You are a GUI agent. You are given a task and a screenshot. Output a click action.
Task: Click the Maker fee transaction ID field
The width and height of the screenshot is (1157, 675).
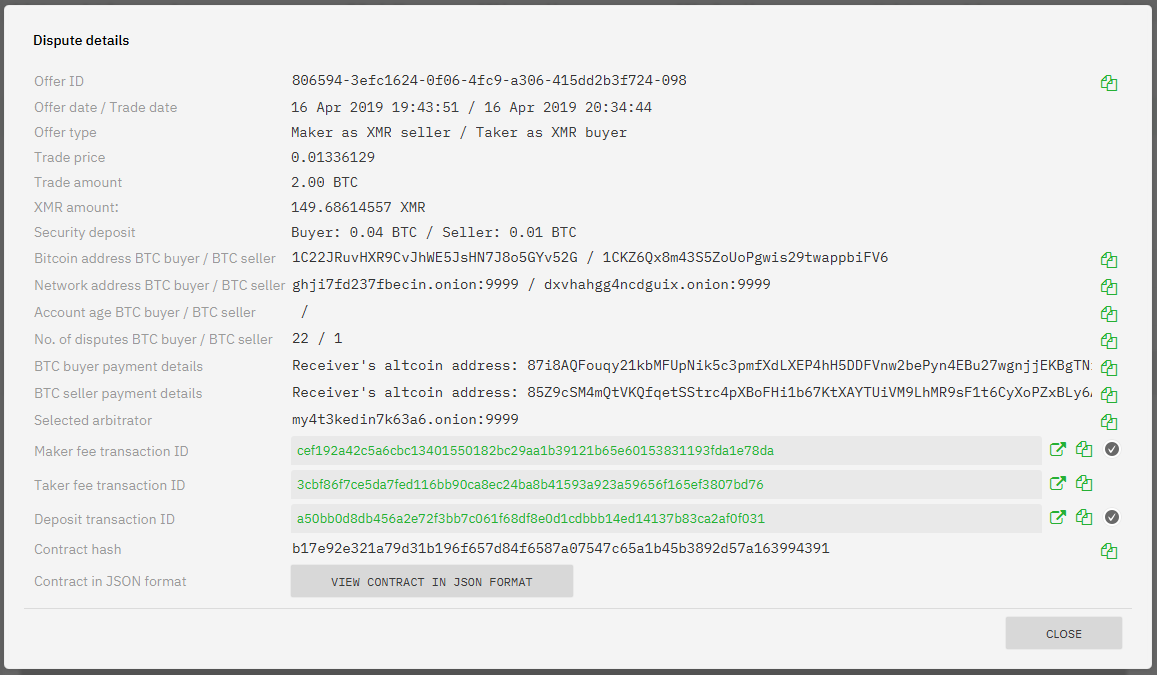point(666,451)
